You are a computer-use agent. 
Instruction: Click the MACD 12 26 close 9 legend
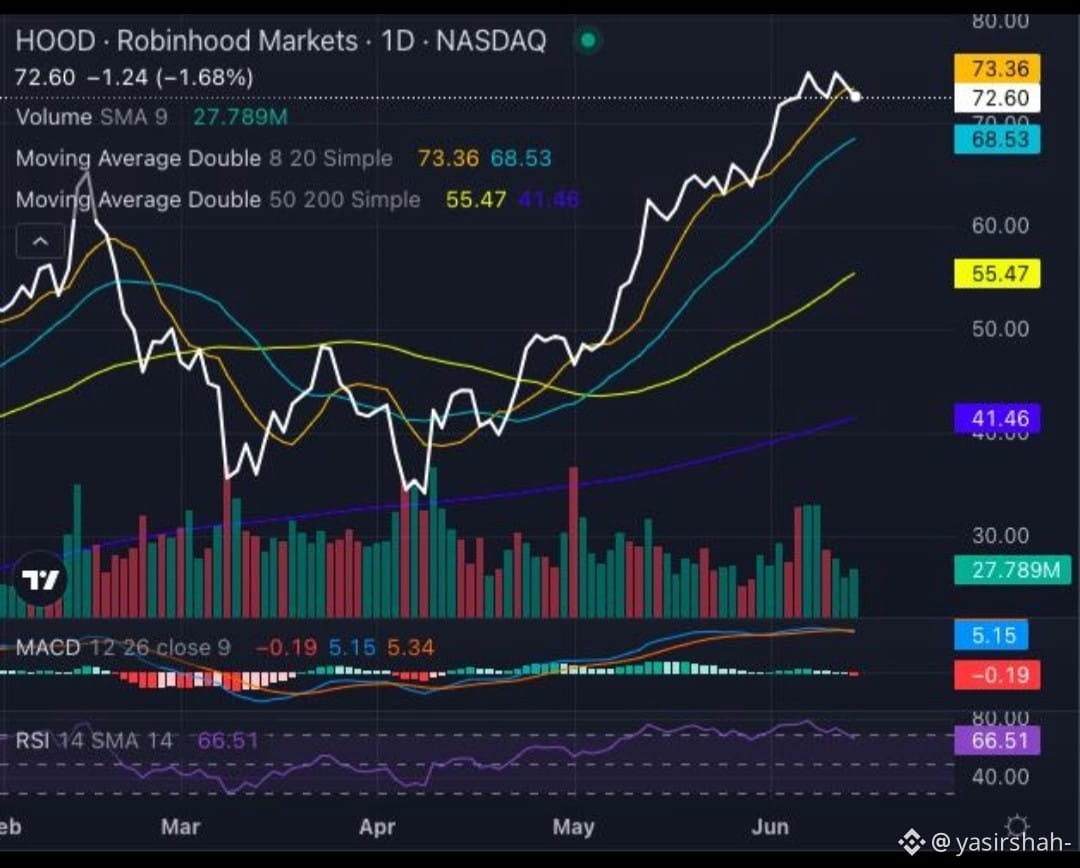[x=123, y=648]
